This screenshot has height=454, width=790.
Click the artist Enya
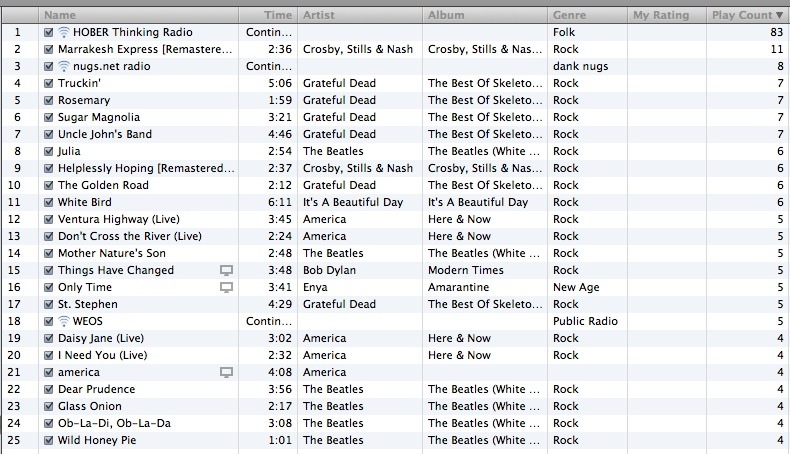click(315, 287)
